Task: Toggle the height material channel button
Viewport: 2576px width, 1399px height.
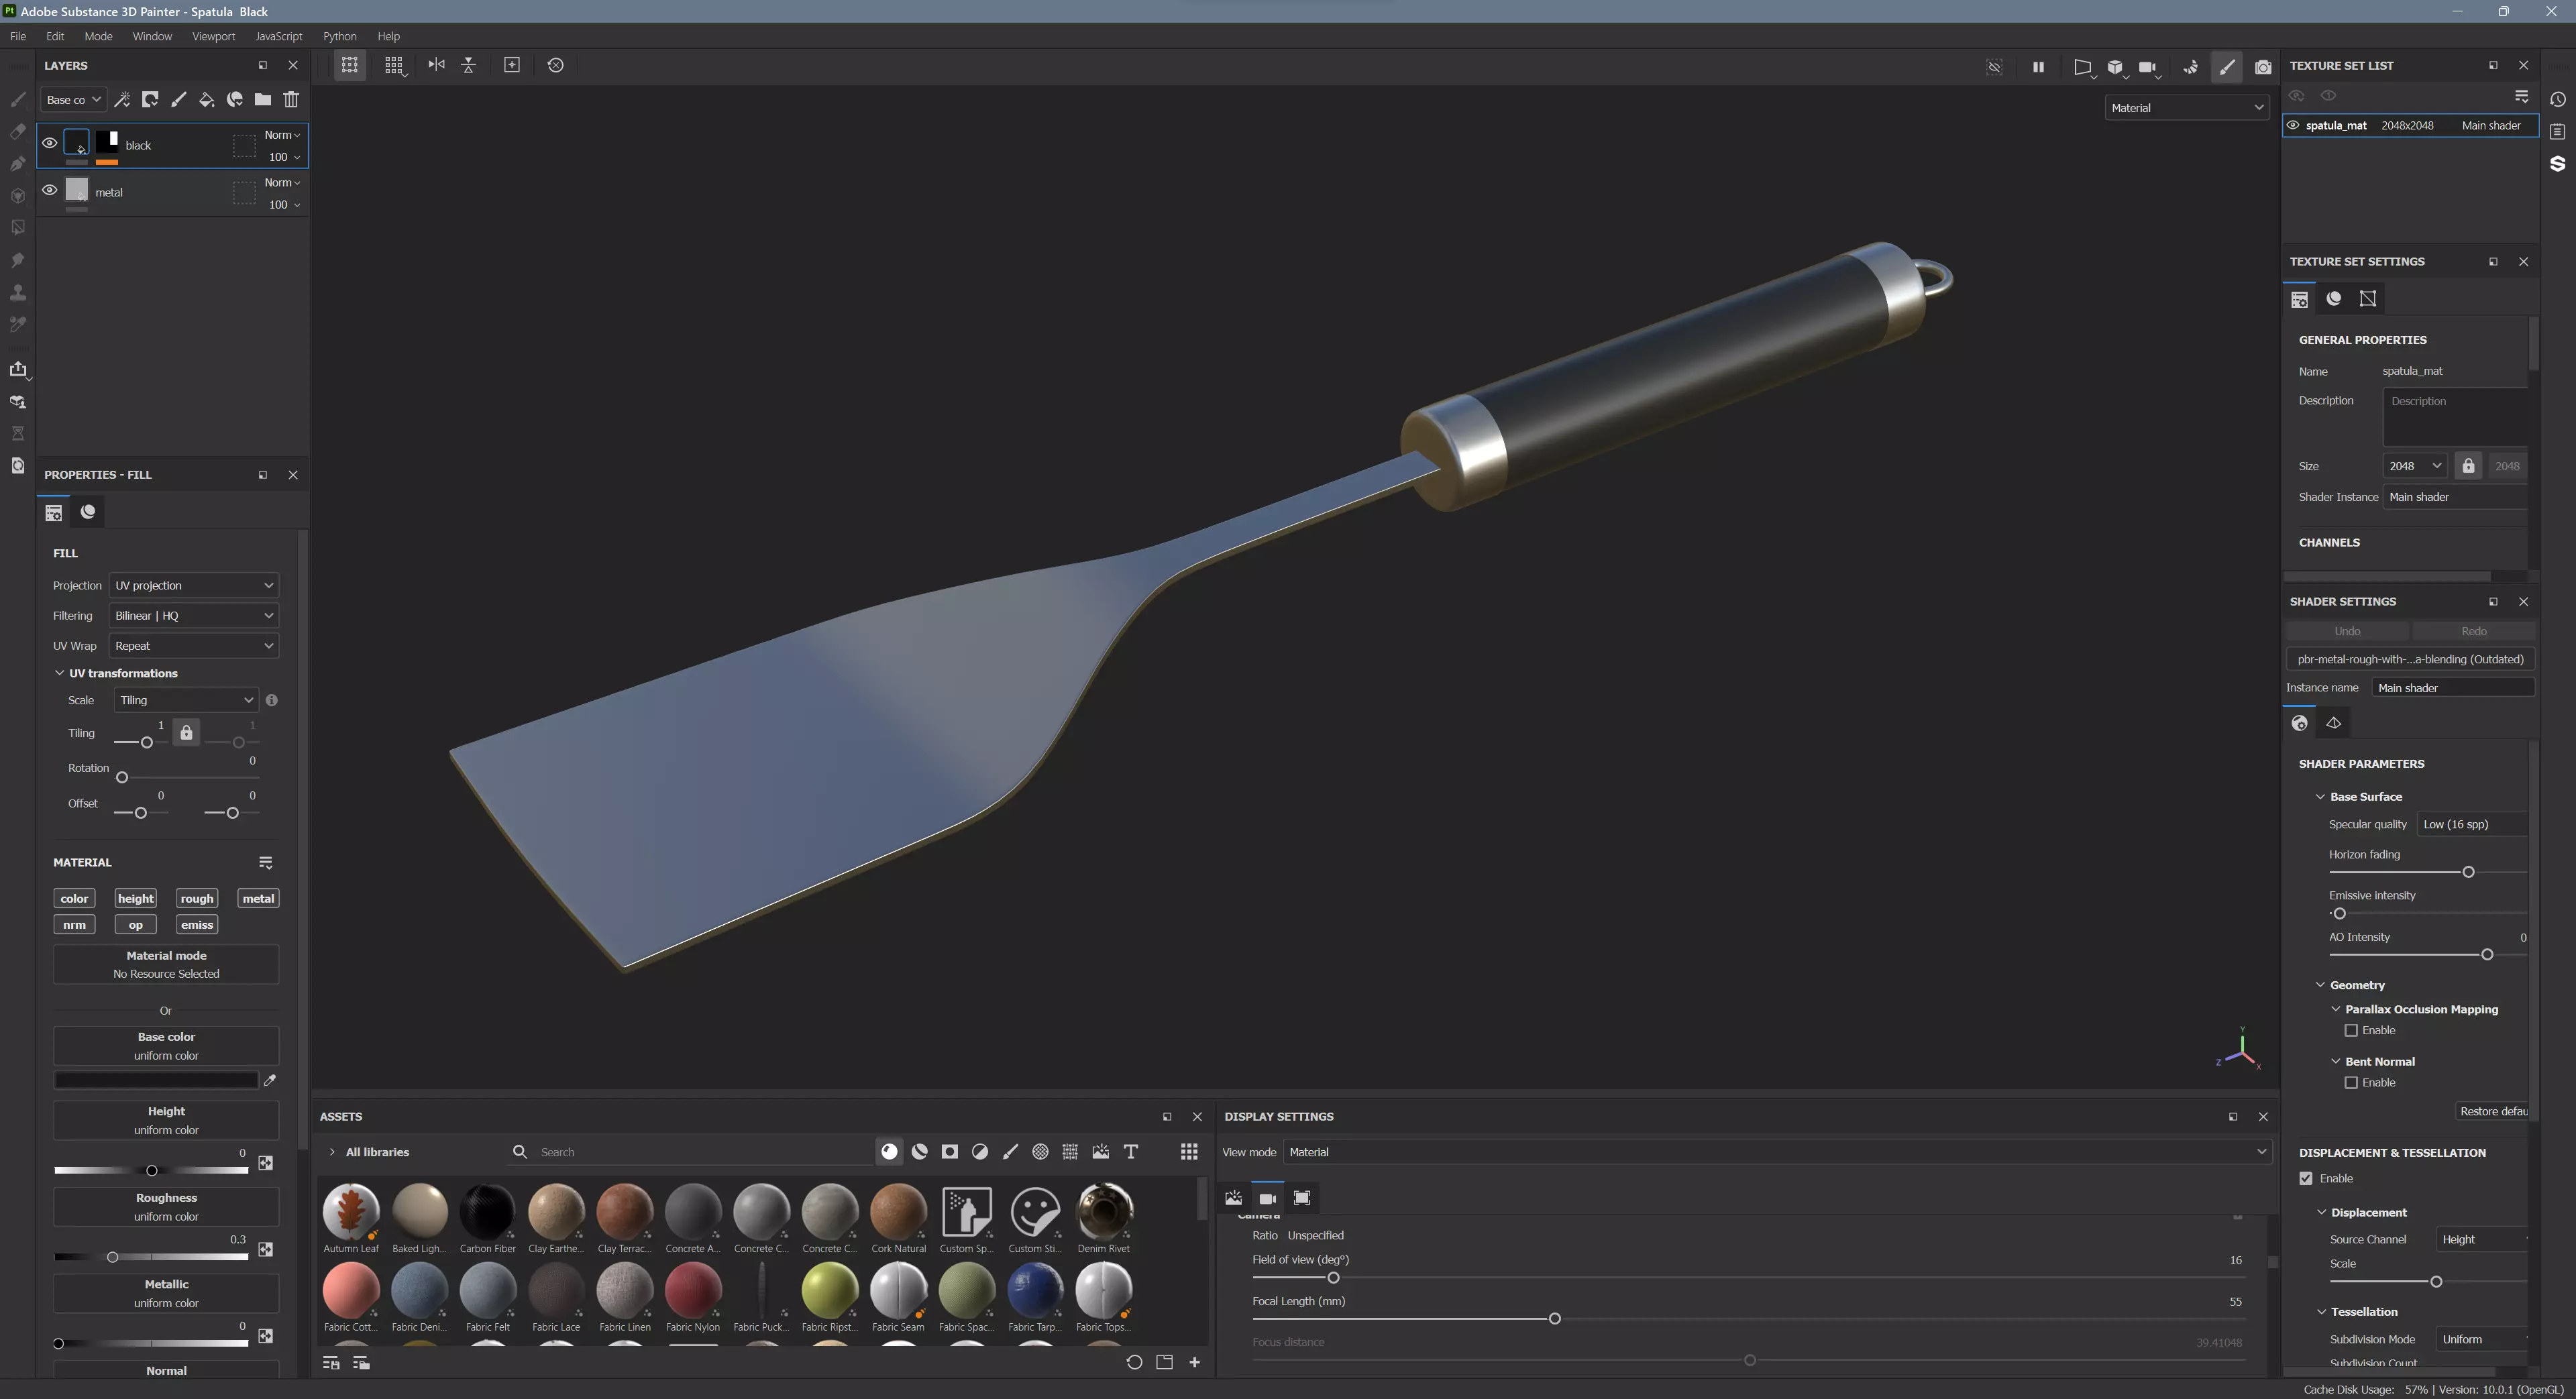Action: [x=135, y=898]
